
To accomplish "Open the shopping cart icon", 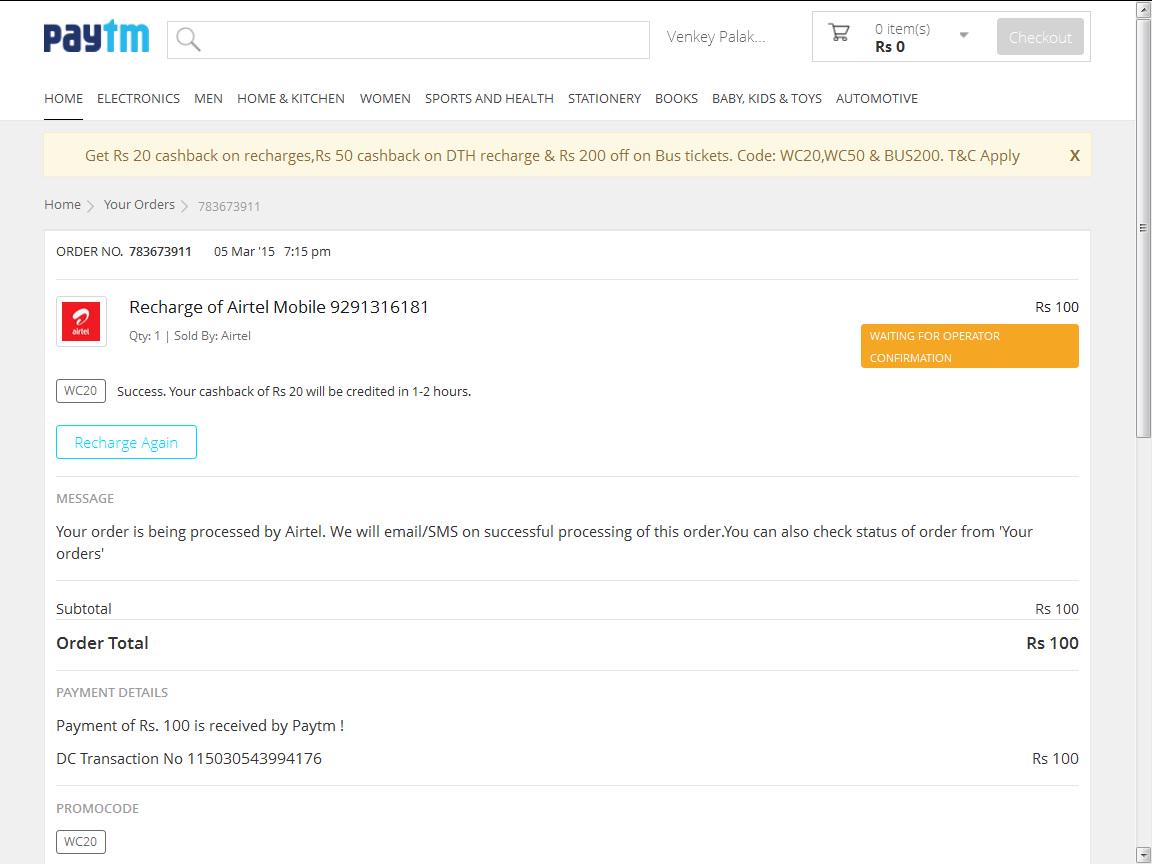I will click(838, 32).
